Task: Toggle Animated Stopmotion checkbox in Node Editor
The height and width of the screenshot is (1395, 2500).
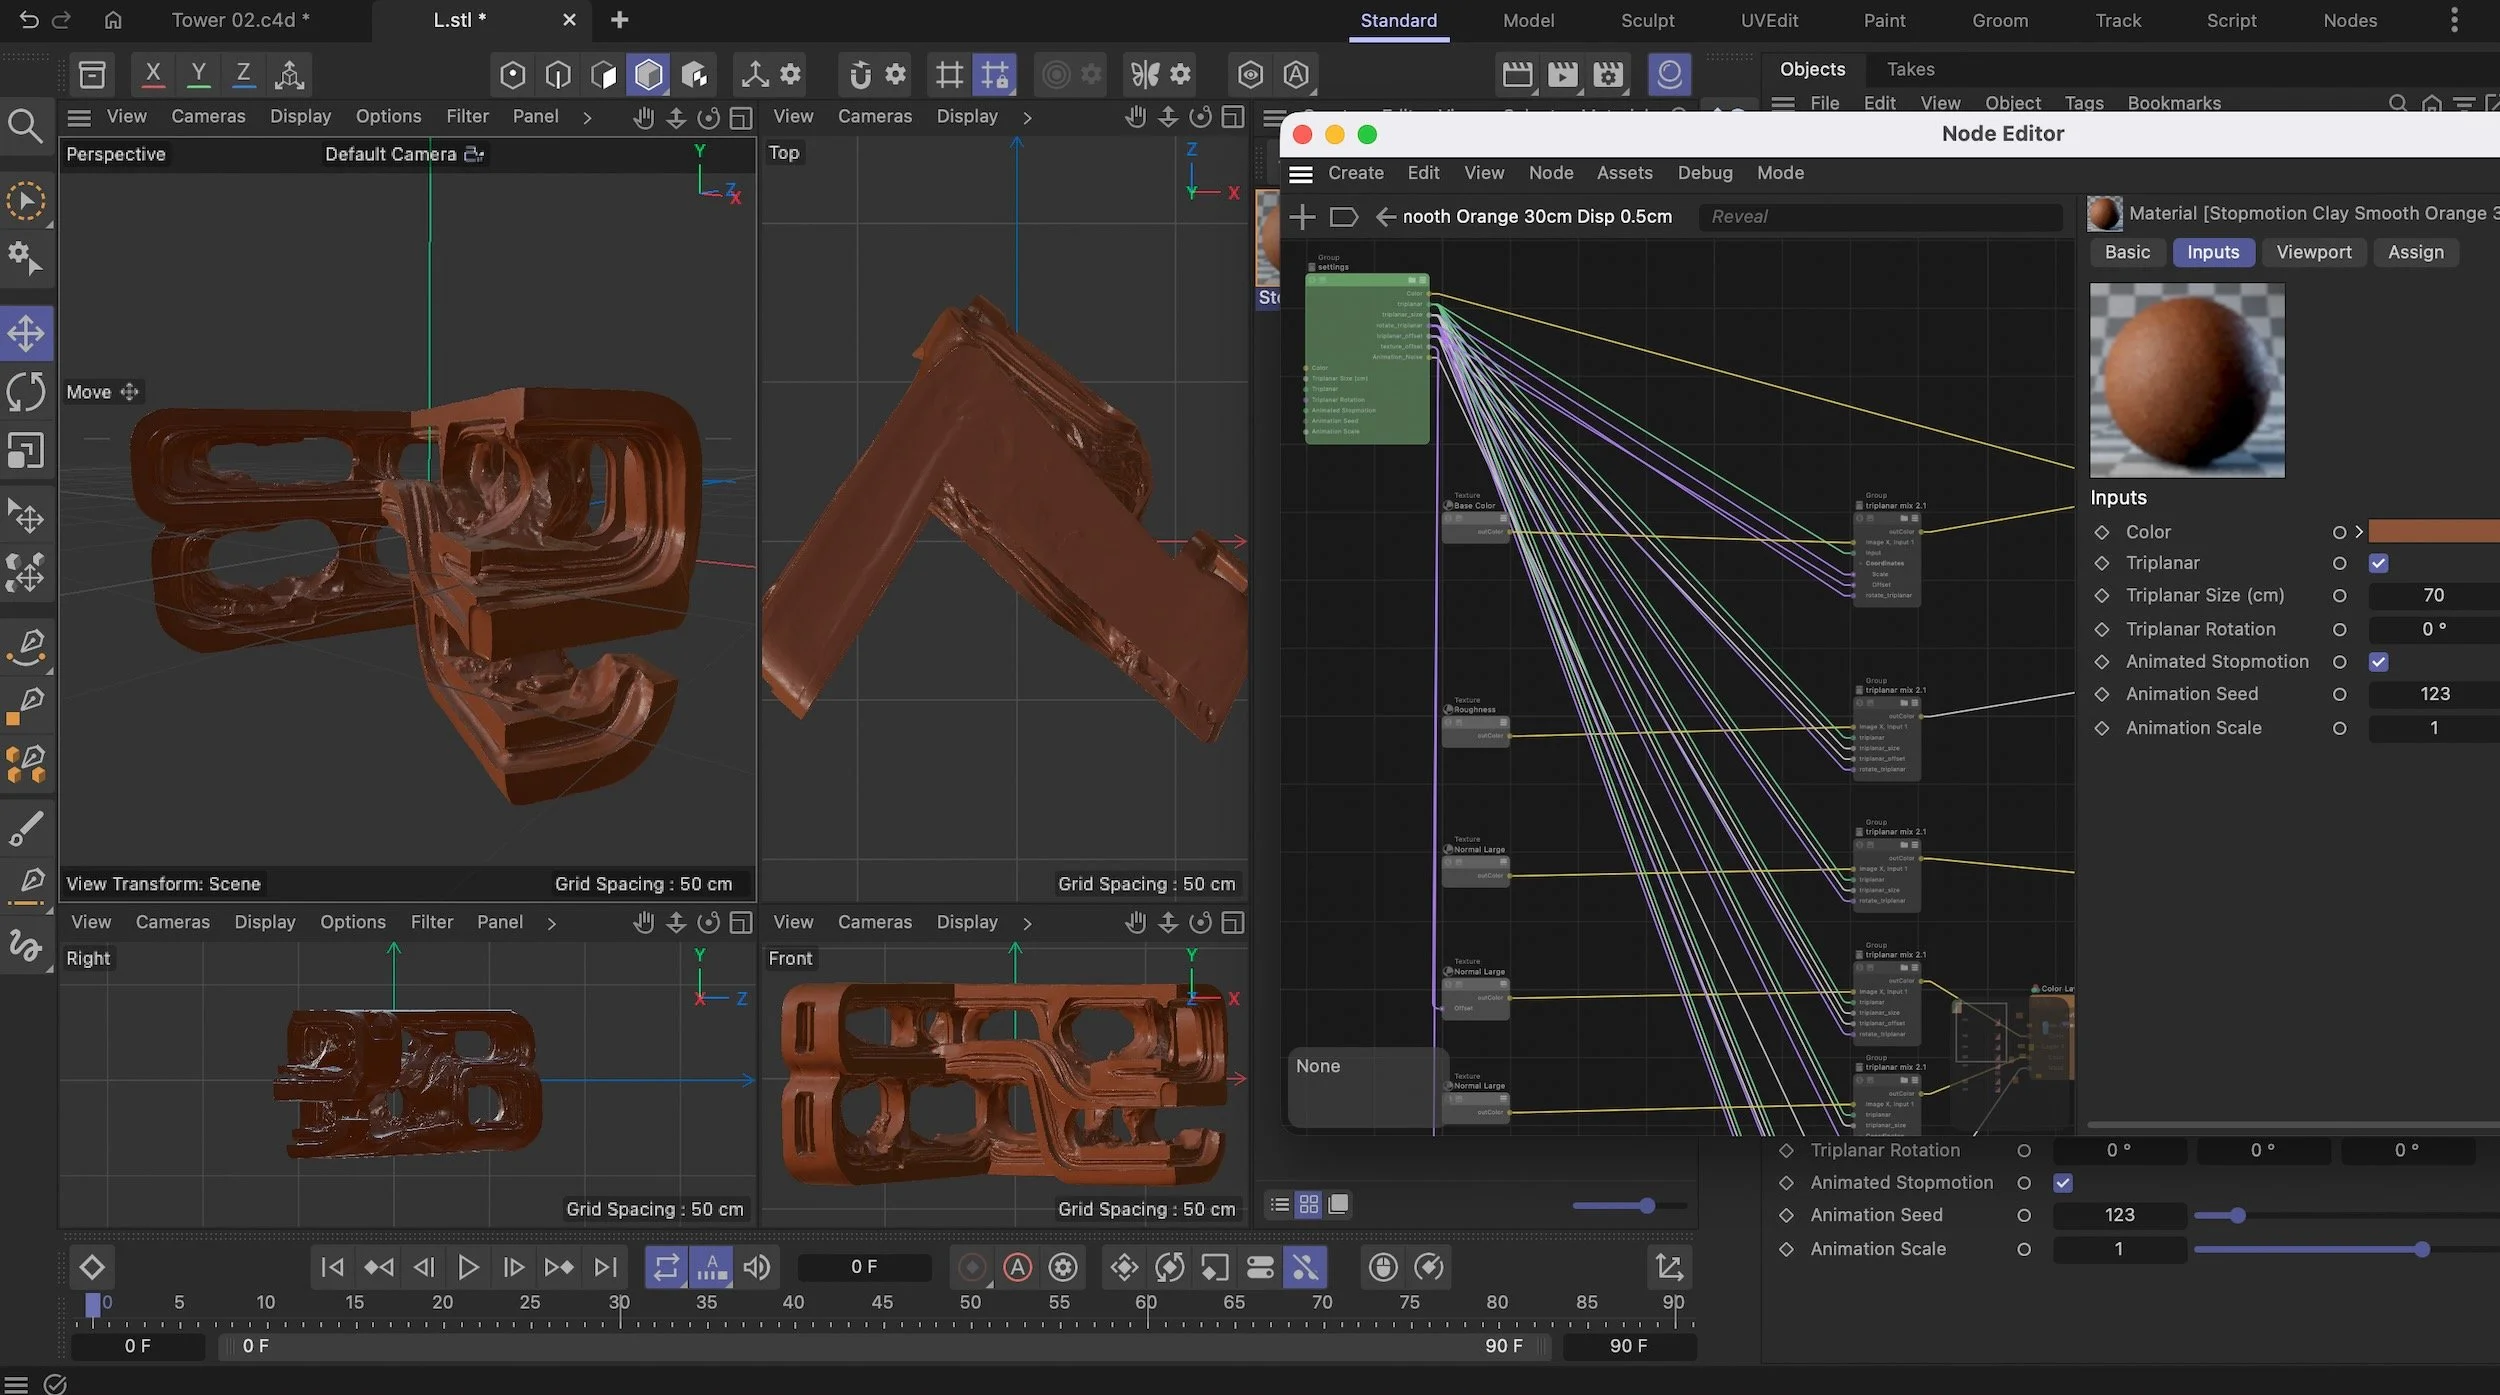Action: click(2379, 662)
